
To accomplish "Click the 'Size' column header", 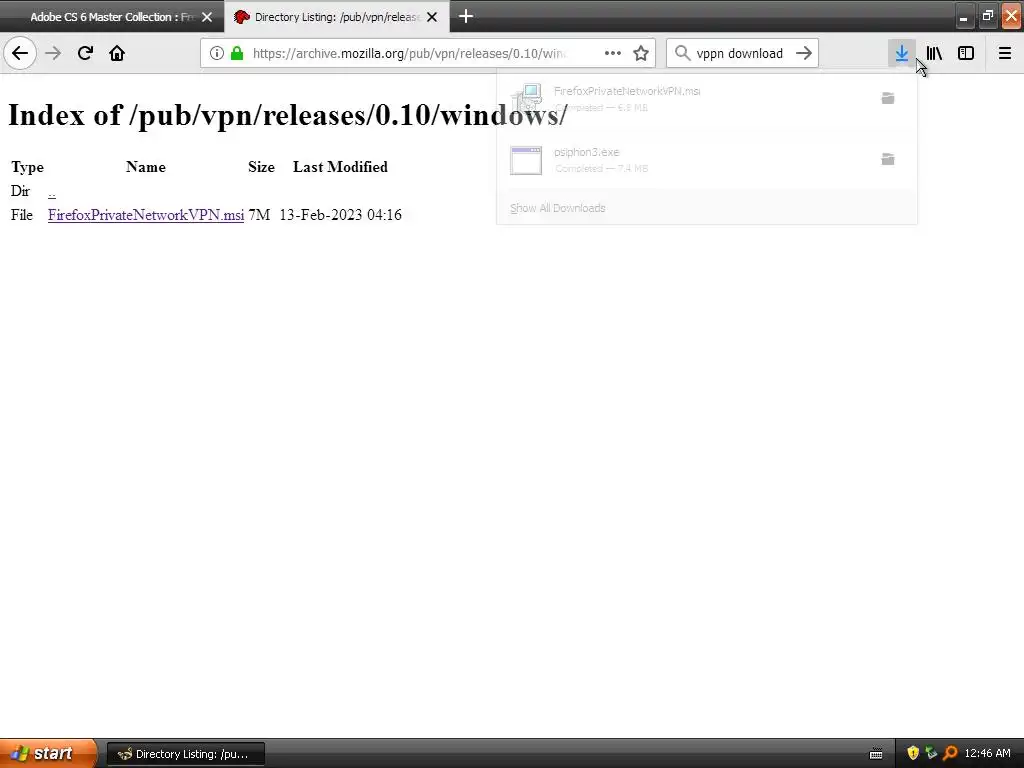I will pos(261,167).
